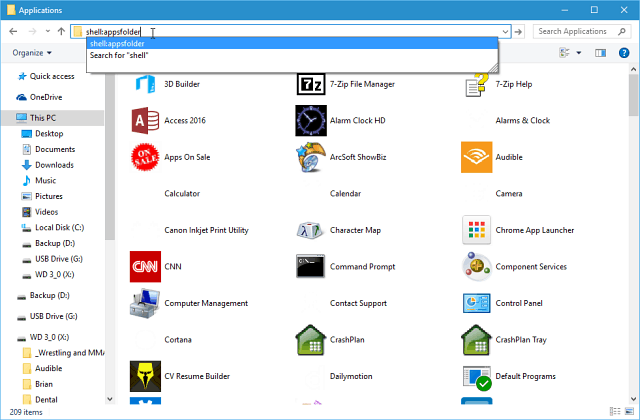Select the Cortana app label
Screen dimensions: 640x420
178,340
